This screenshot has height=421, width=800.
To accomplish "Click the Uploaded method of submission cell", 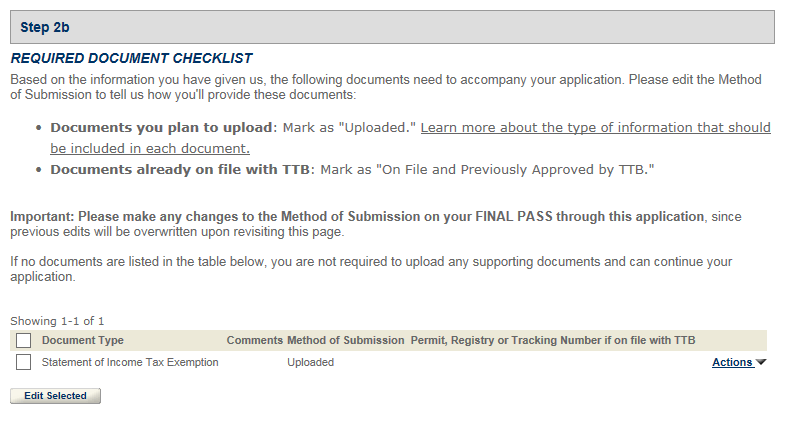I will 310,362.
